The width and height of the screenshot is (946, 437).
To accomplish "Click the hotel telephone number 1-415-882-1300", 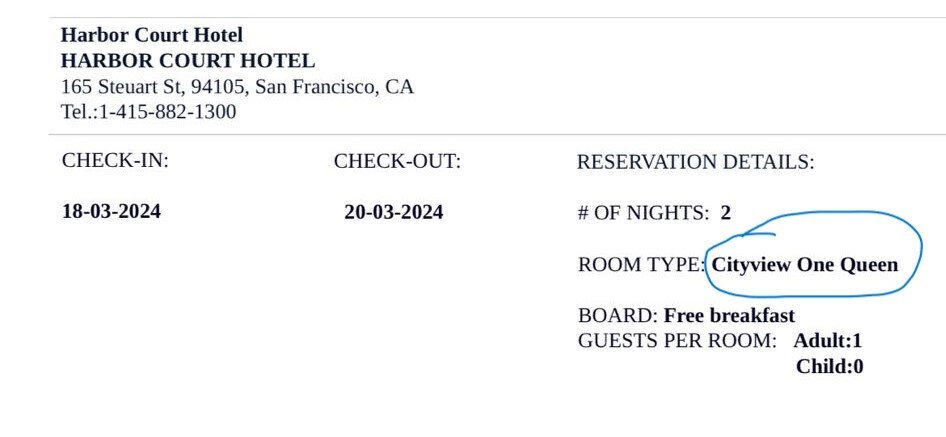I will tap(168, 112).
